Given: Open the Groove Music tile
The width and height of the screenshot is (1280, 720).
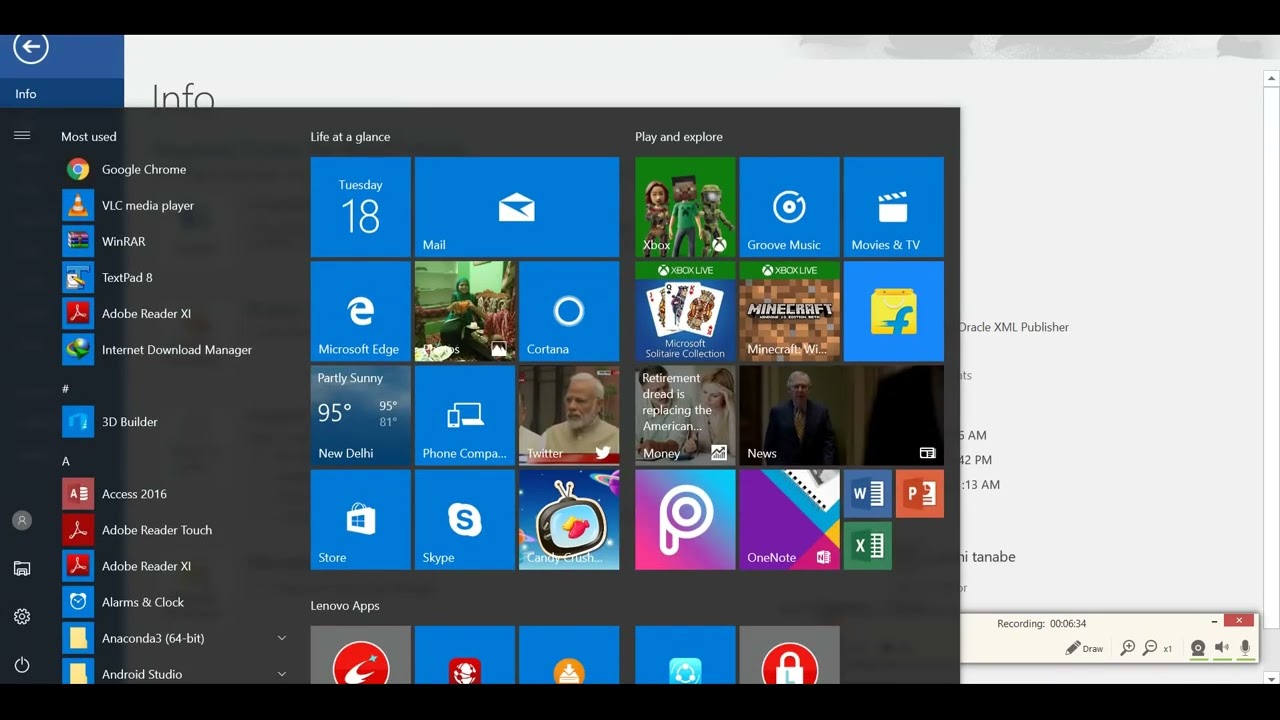Looking at the screenshot, I should point(789,207).
